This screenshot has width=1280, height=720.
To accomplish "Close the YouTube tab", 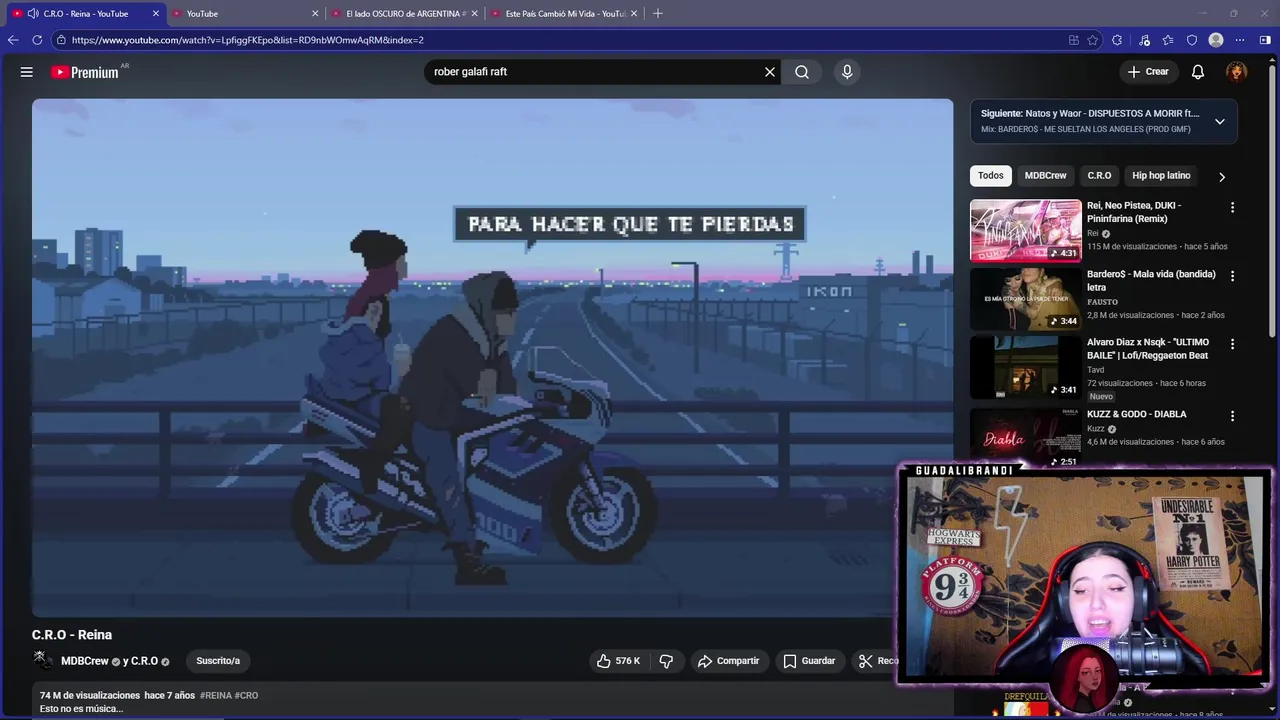I will point(316,14).
